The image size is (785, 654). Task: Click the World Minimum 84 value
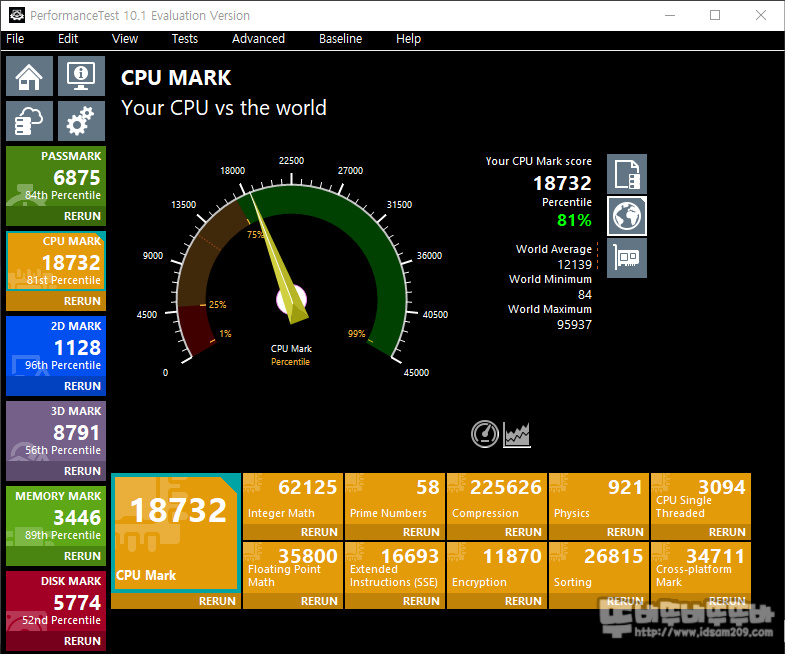pos(585,294)
